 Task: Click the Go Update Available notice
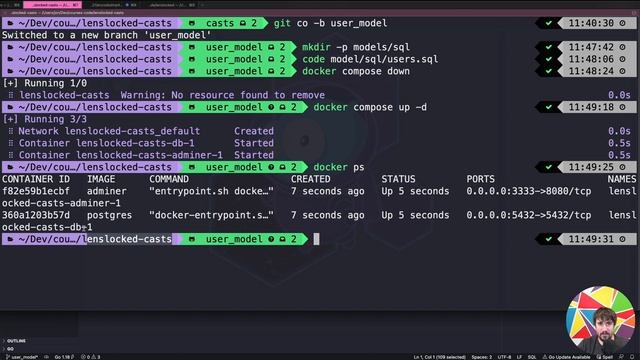coord(566,357)
